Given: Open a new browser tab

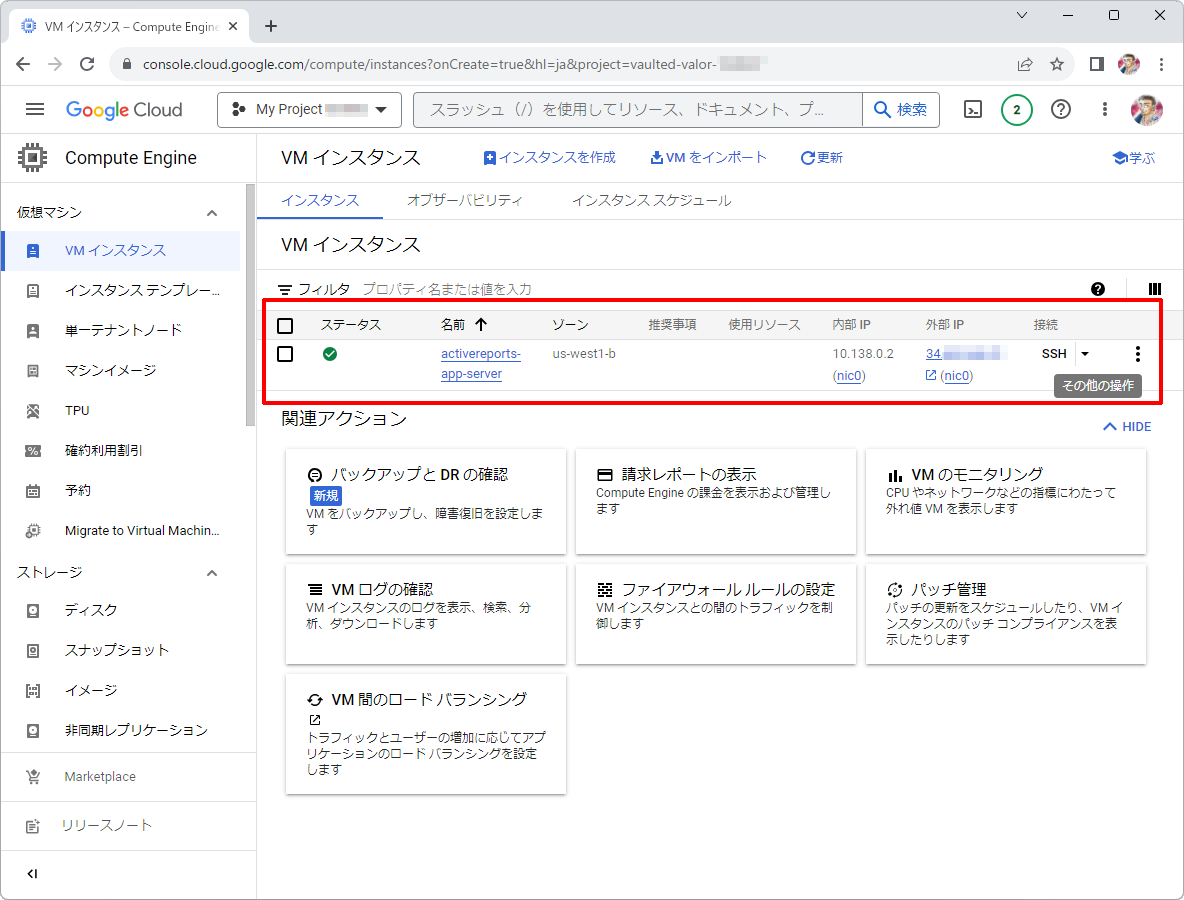Looking at the screenshot, I should (271, 26).
